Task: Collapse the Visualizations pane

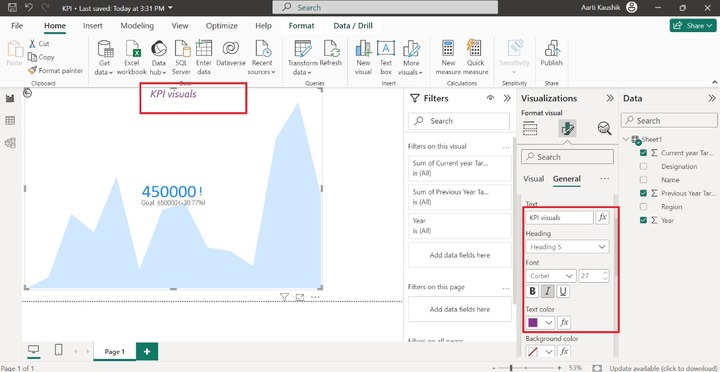Action: (610, 98)
